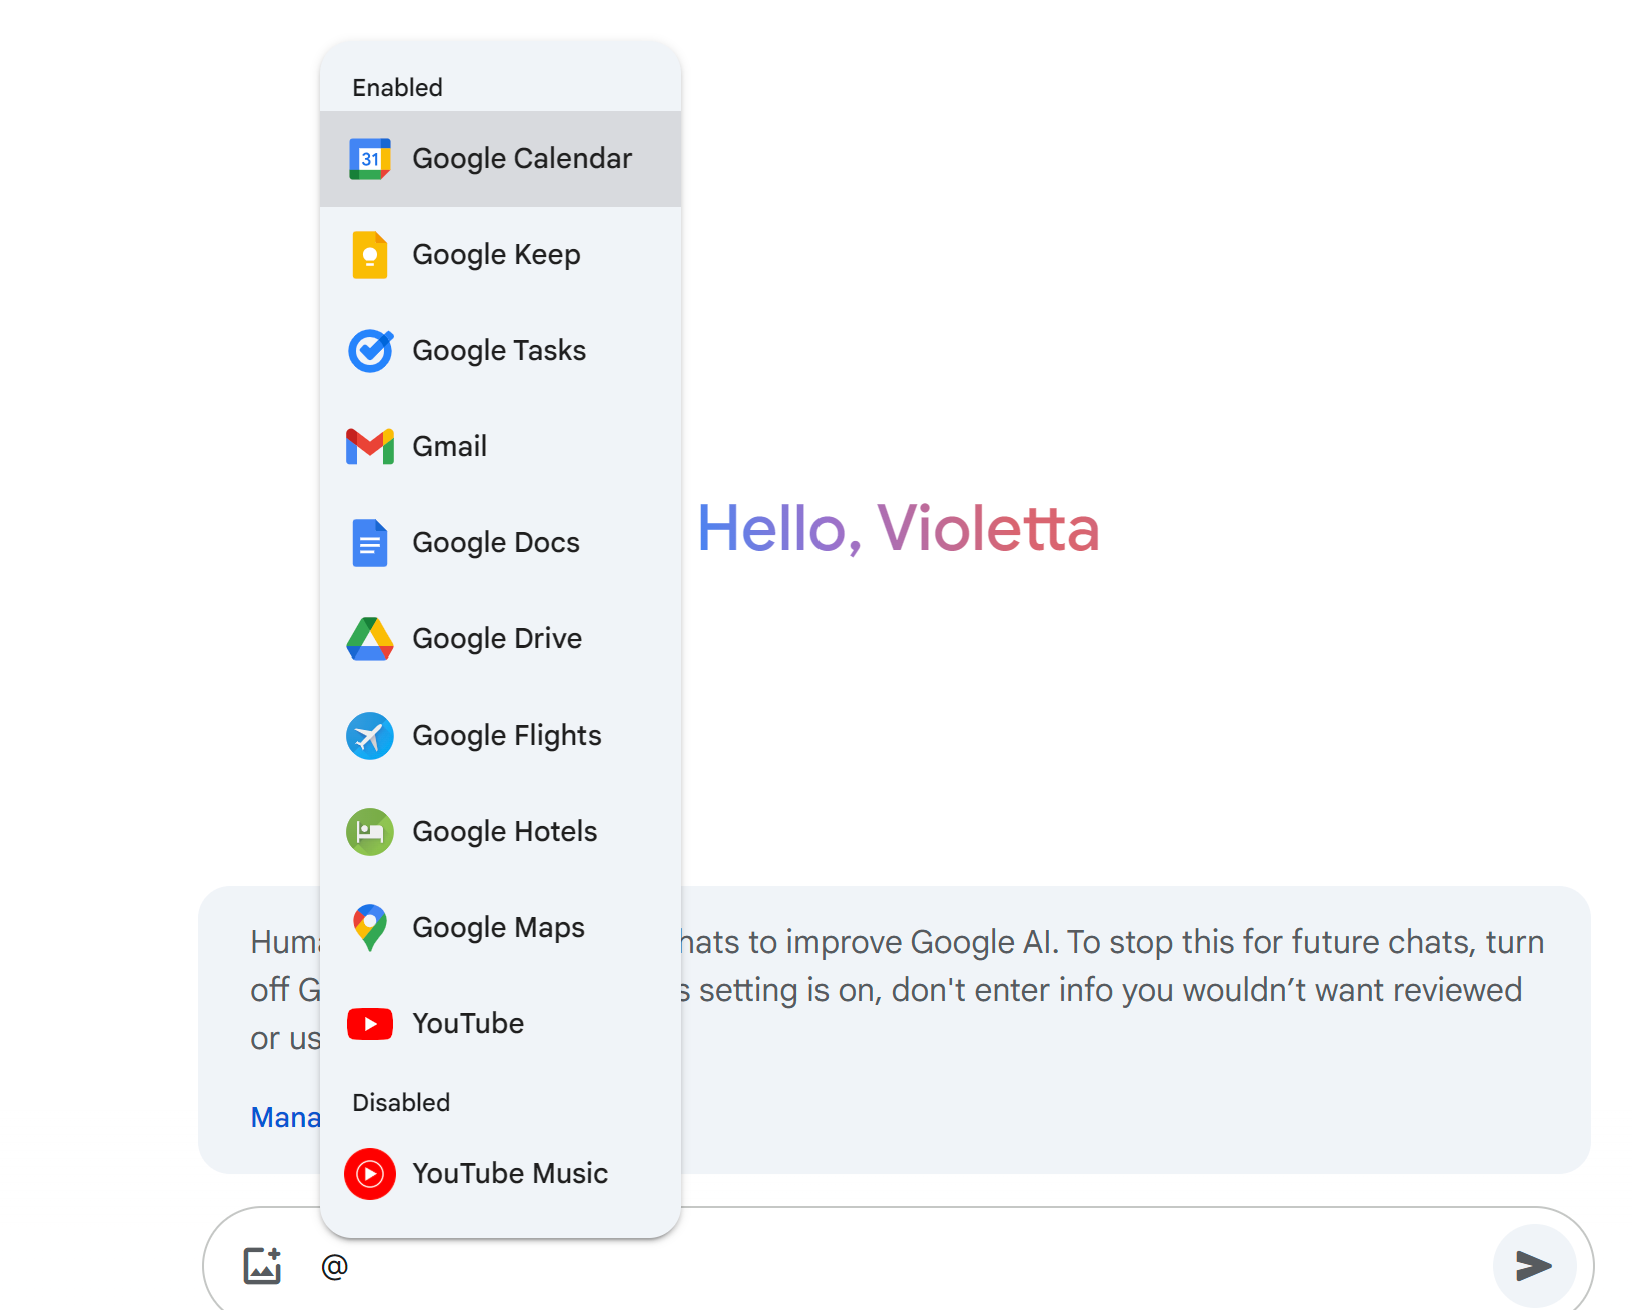Viewport: 1632px width, 1310px height.
Task: Click the Google Calendar icon
Action: [370, 159]
